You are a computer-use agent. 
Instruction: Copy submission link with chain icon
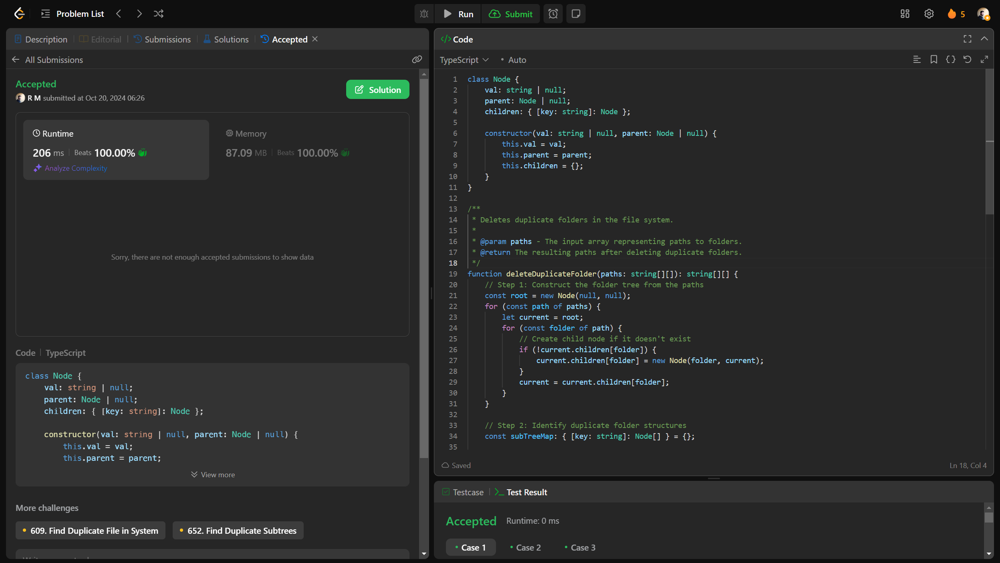tap(417, 60)
